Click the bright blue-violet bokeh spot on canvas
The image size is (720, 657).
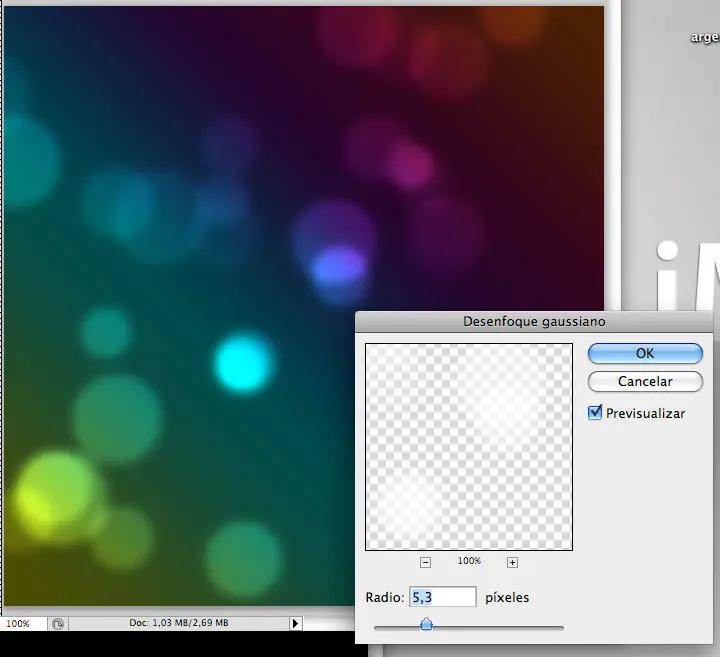(x=337, y=268)
